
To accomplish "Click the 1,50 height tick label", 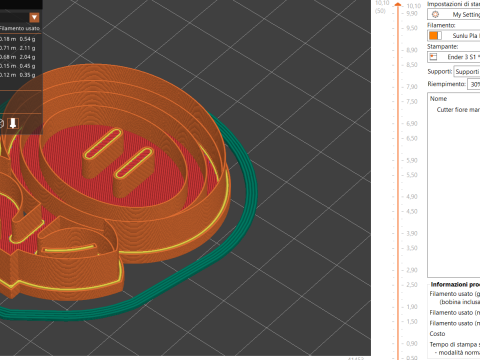I will [x=412, y=321].
